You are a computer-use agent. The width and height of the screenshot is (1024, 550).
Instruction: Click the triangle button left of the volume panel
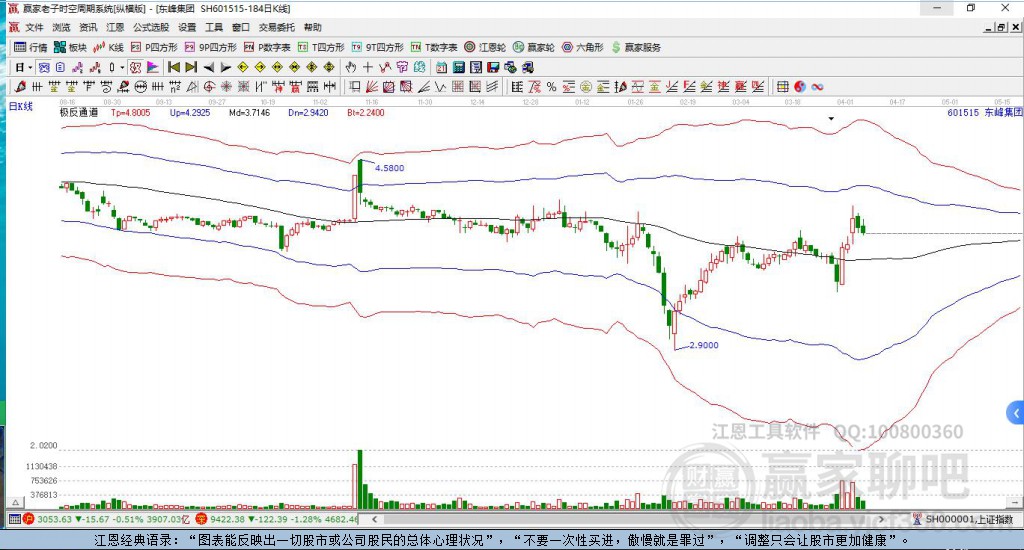[x=16, y=502]
